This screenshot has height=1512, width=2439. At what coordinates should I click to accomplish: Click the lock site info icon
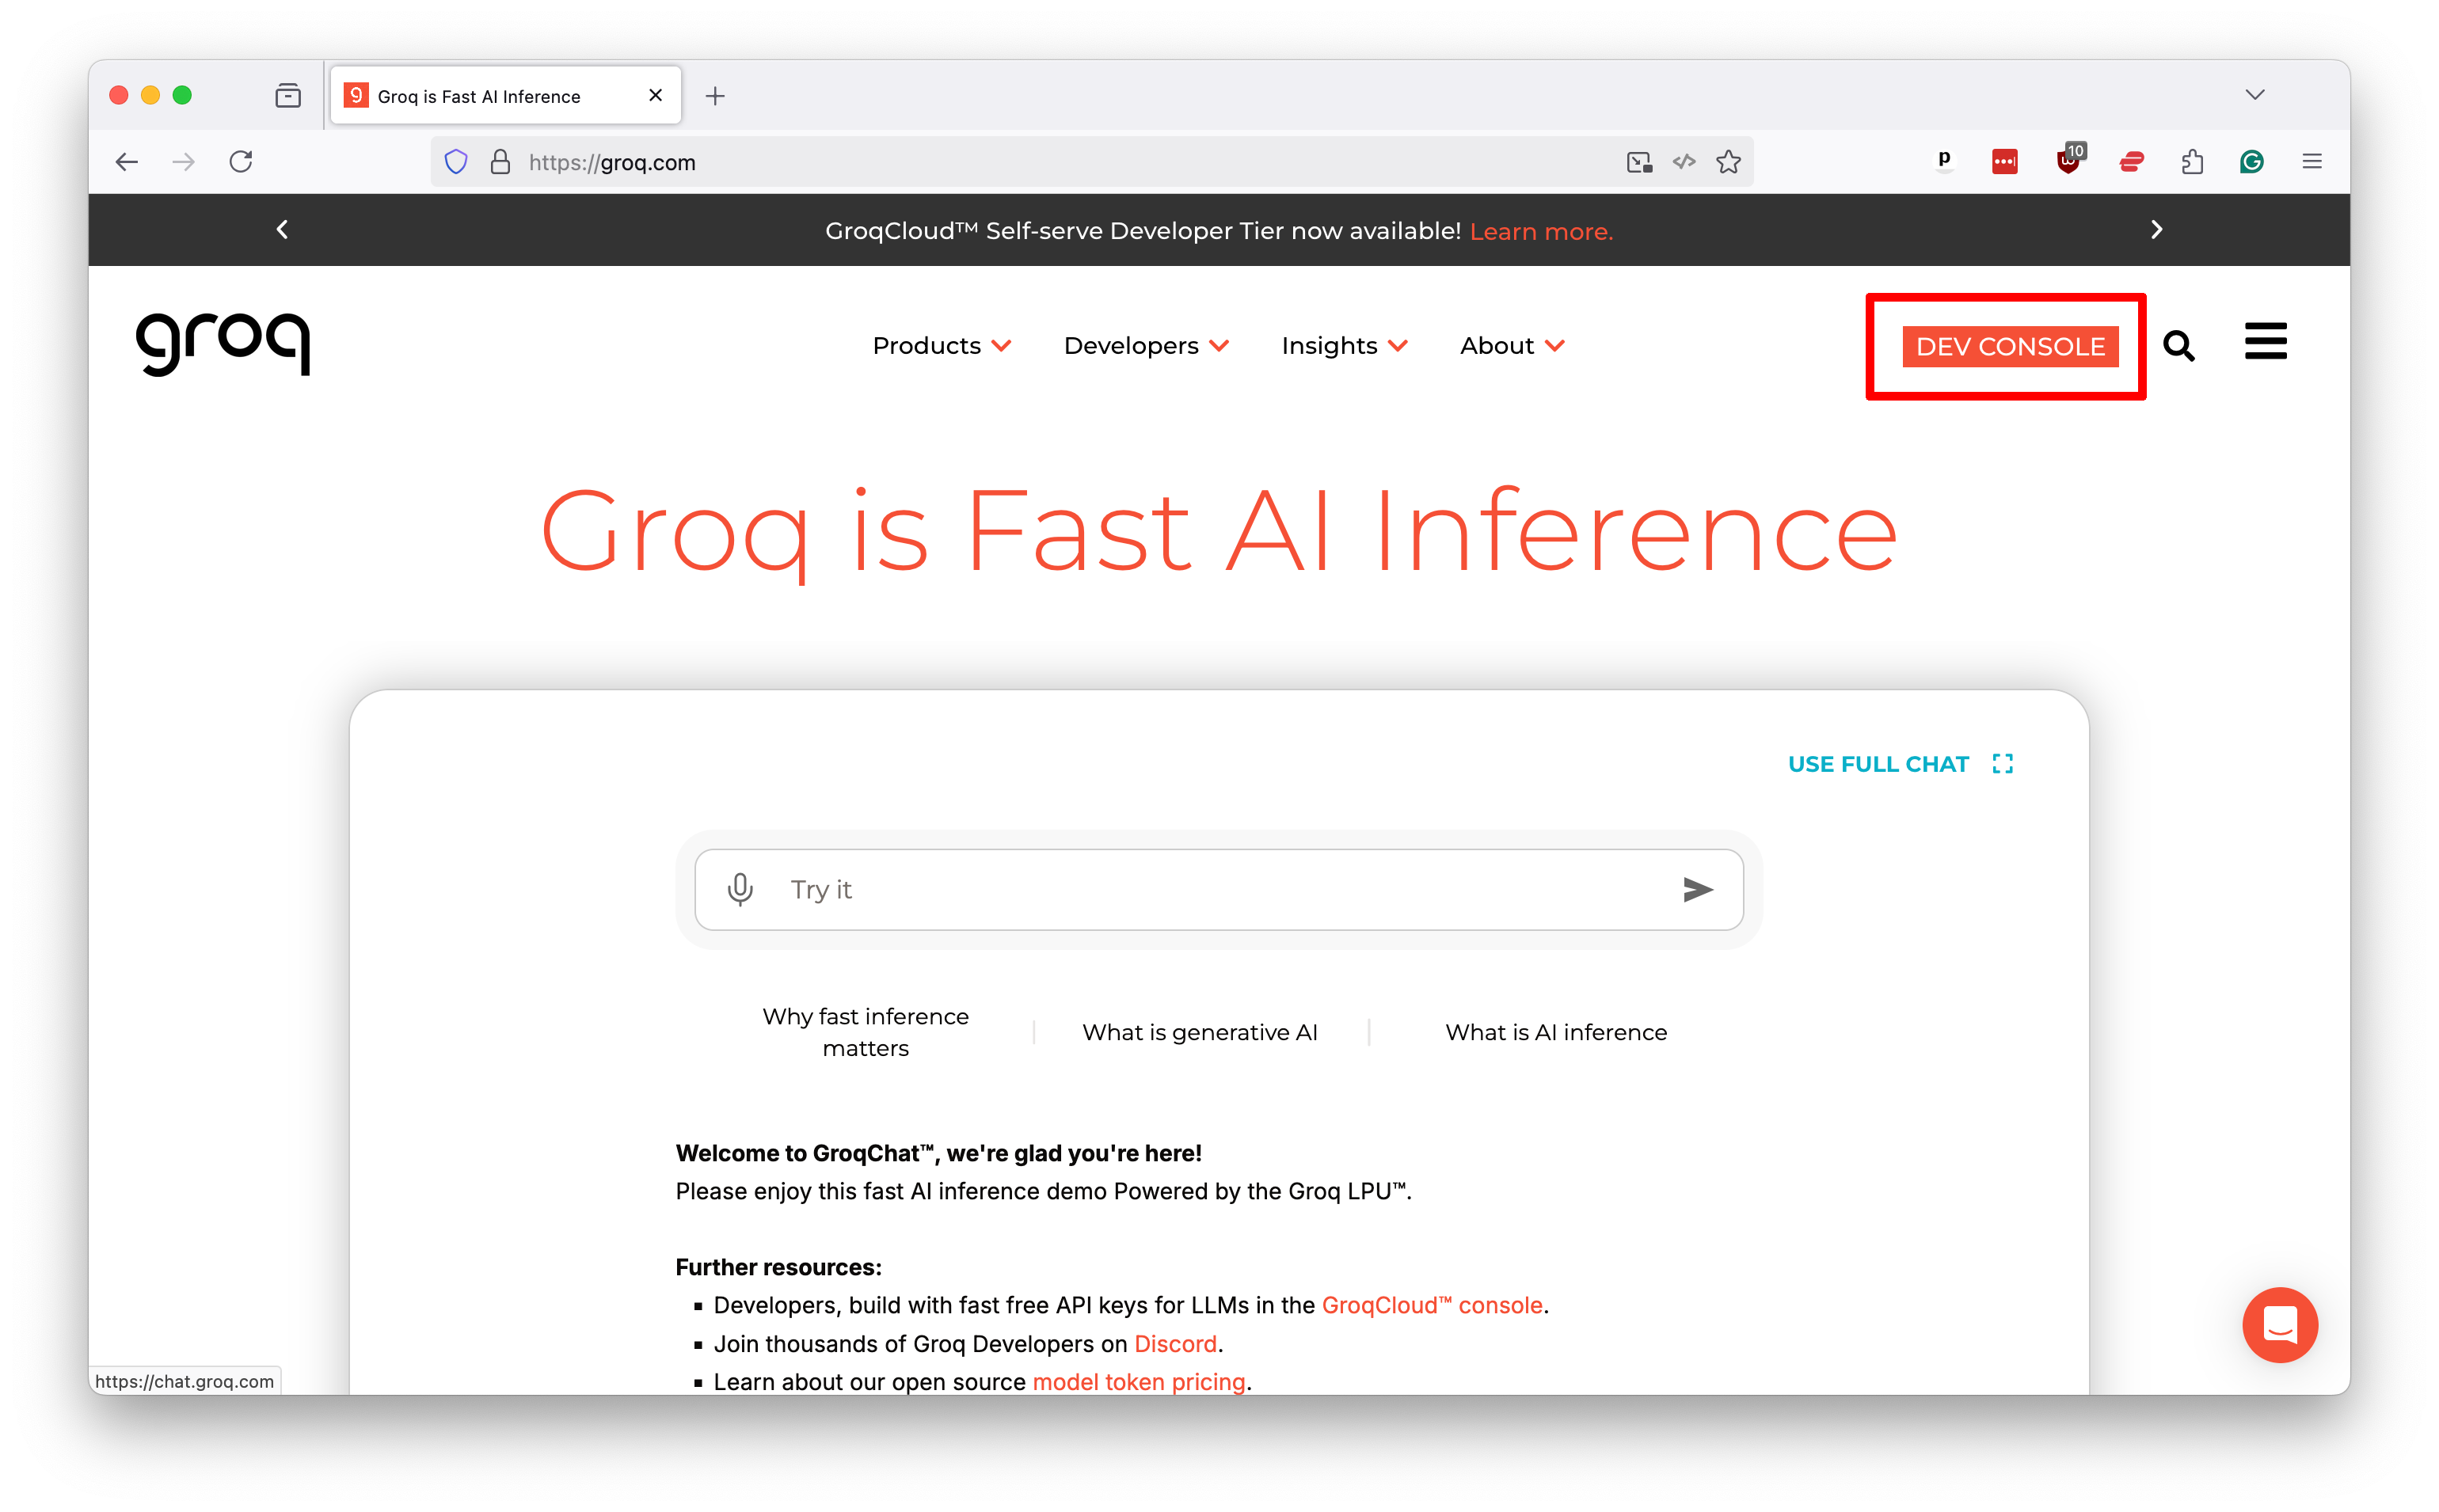(500, 162)
